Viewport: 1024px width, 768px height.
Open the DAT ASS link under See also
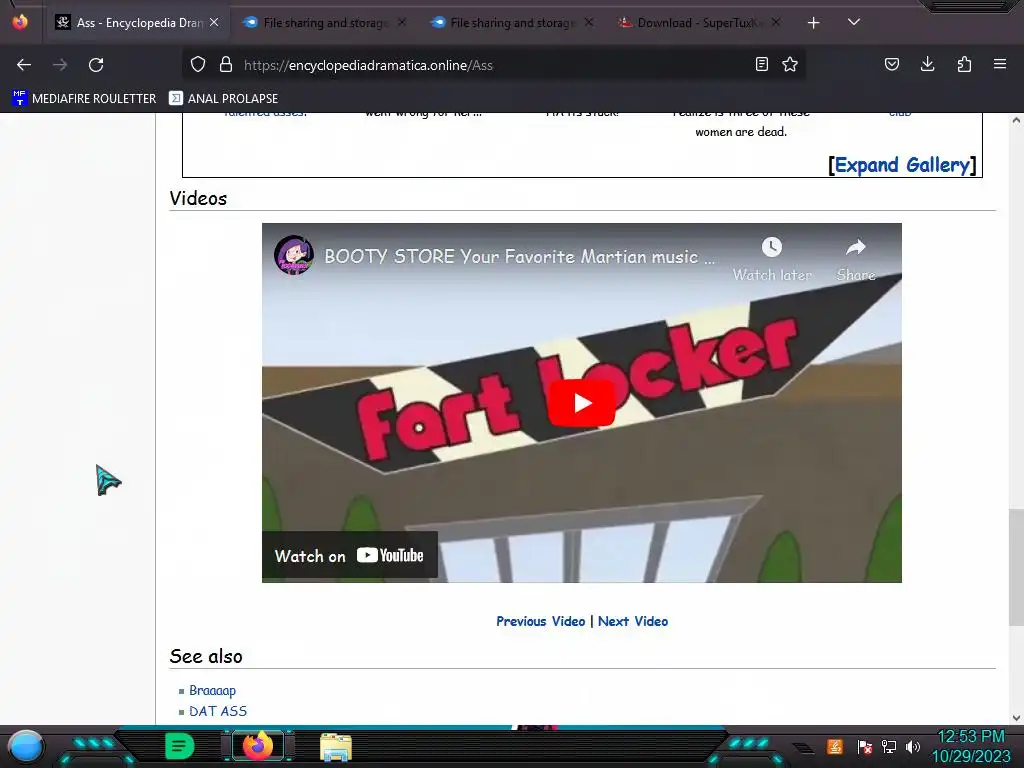pyautogui.click(x=218, y=711)
